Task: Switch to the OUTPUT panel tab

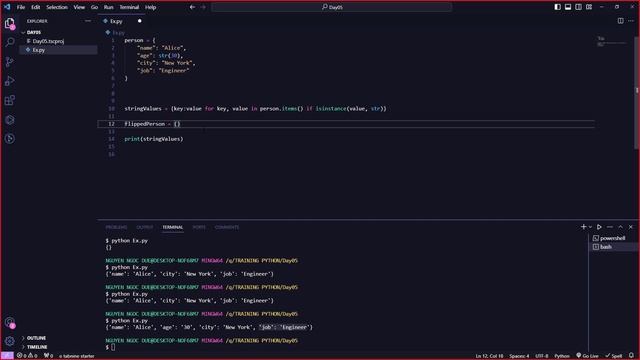Action: [x=144, y=227]
